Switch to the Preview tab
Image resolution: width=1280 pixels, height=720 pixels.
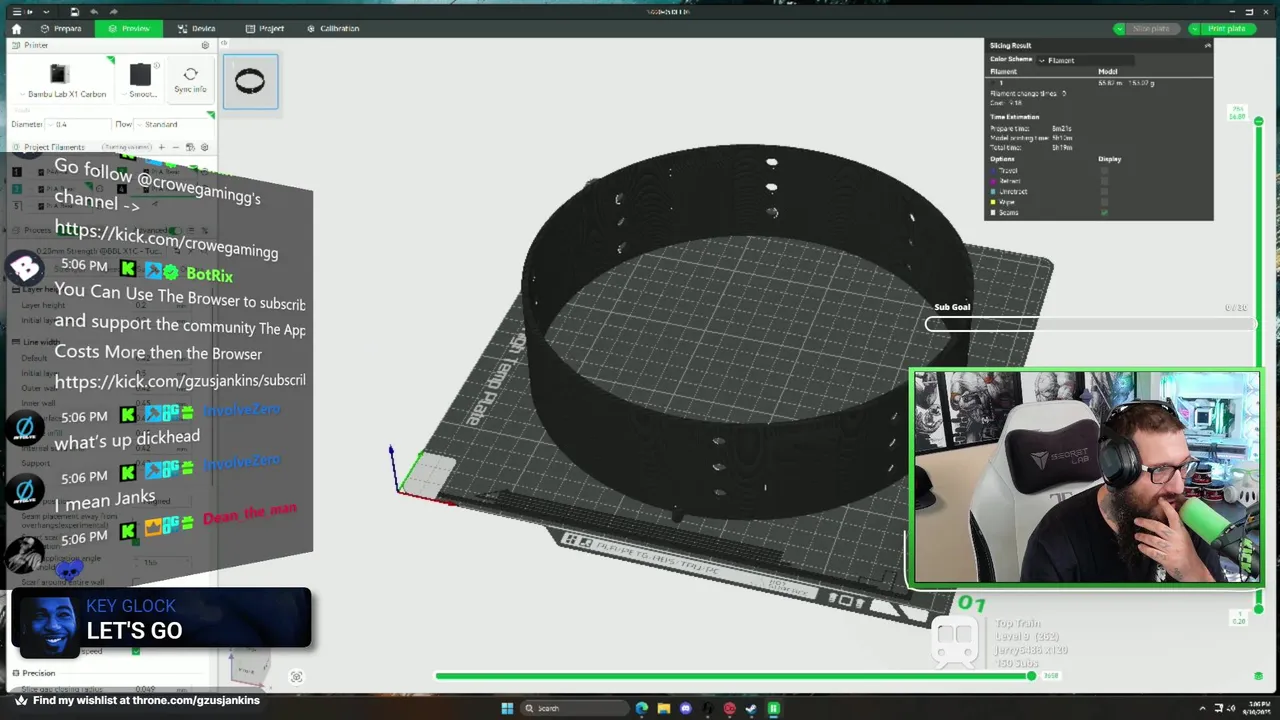pyautogui.click(x=129, y=29)
